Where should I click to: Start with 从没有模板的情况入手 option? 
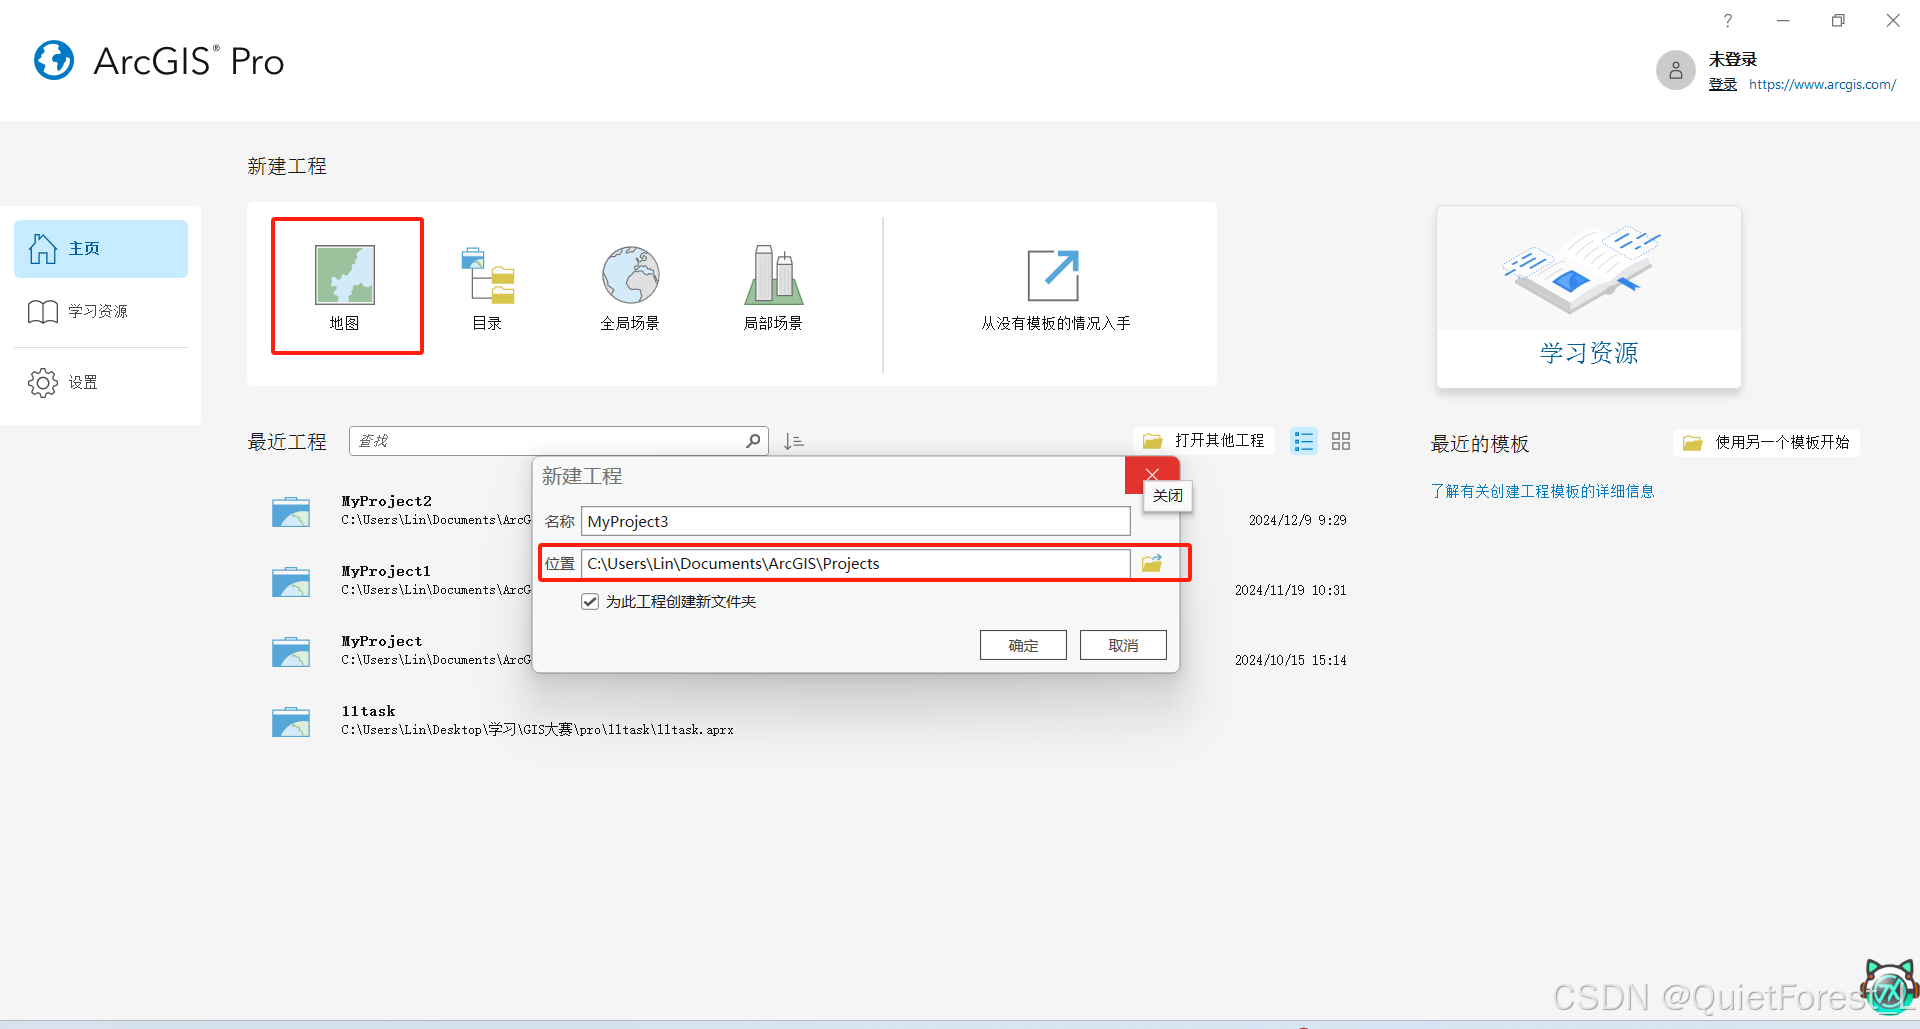tap(1055, 290)
